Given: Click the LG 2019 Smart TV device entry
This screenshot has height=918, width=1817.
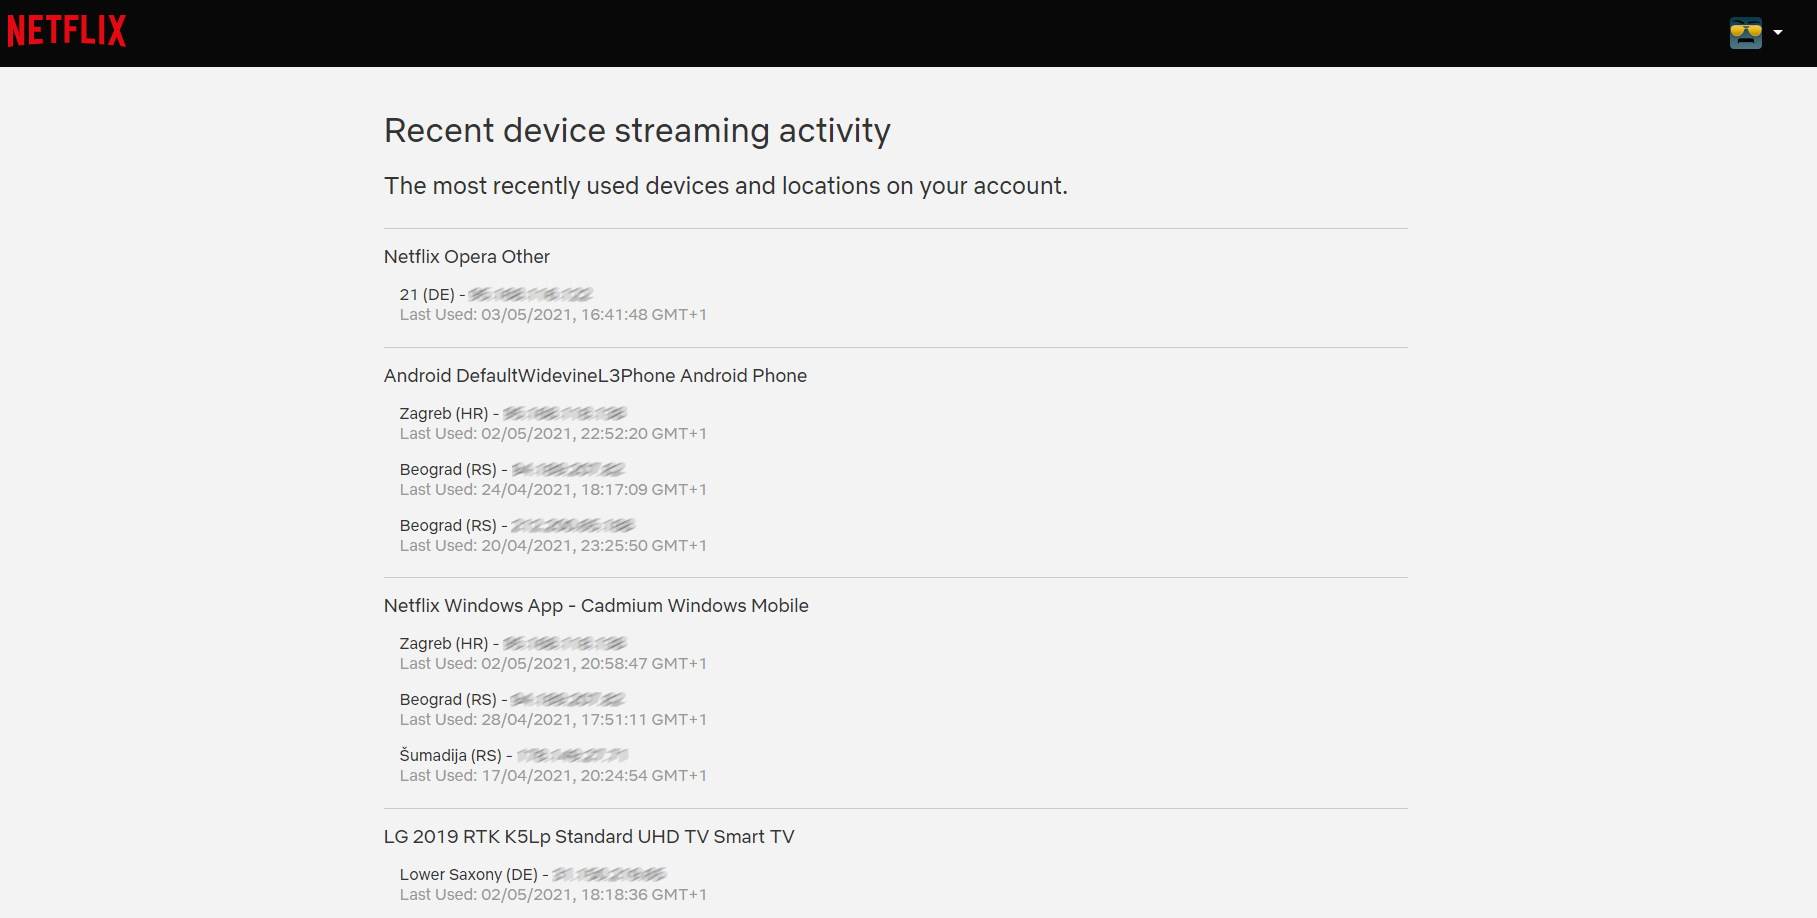Looking at the screenshot, I should pyautogui.click(x=588, y=837).
